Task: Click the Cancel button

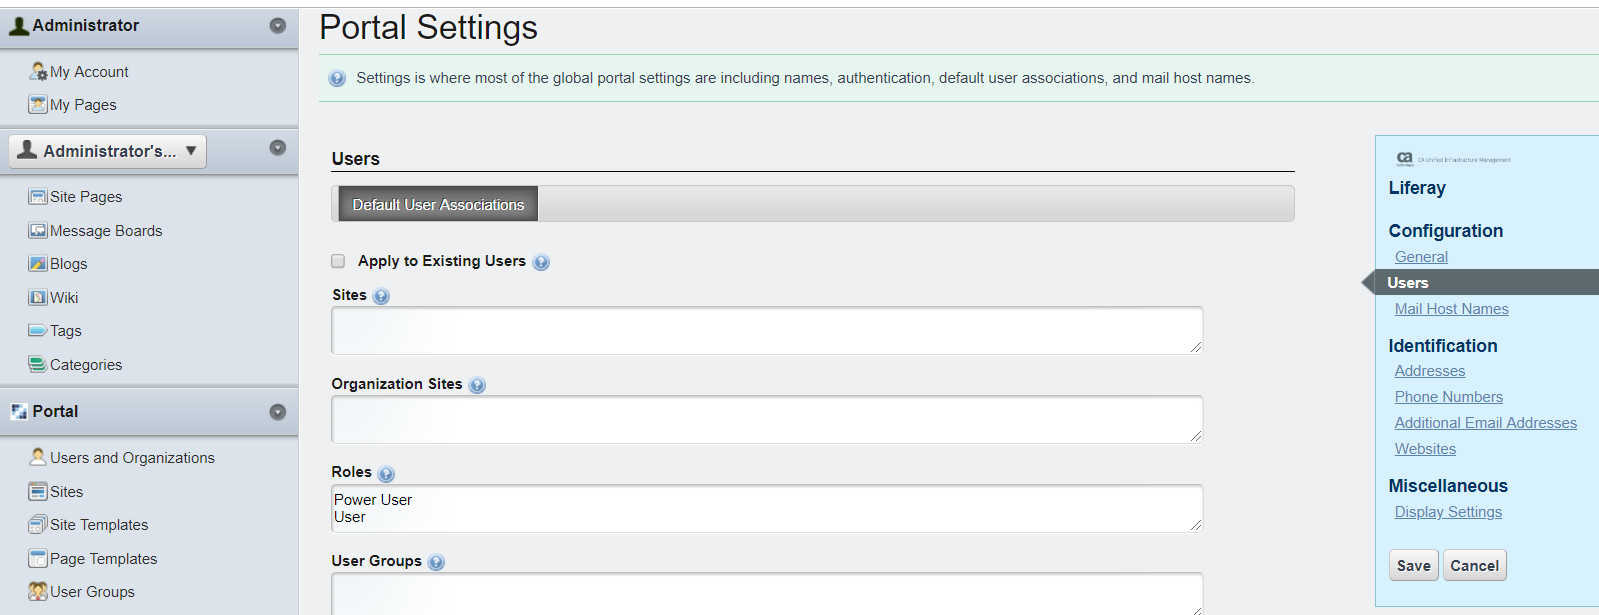Action: [1474, 566]
